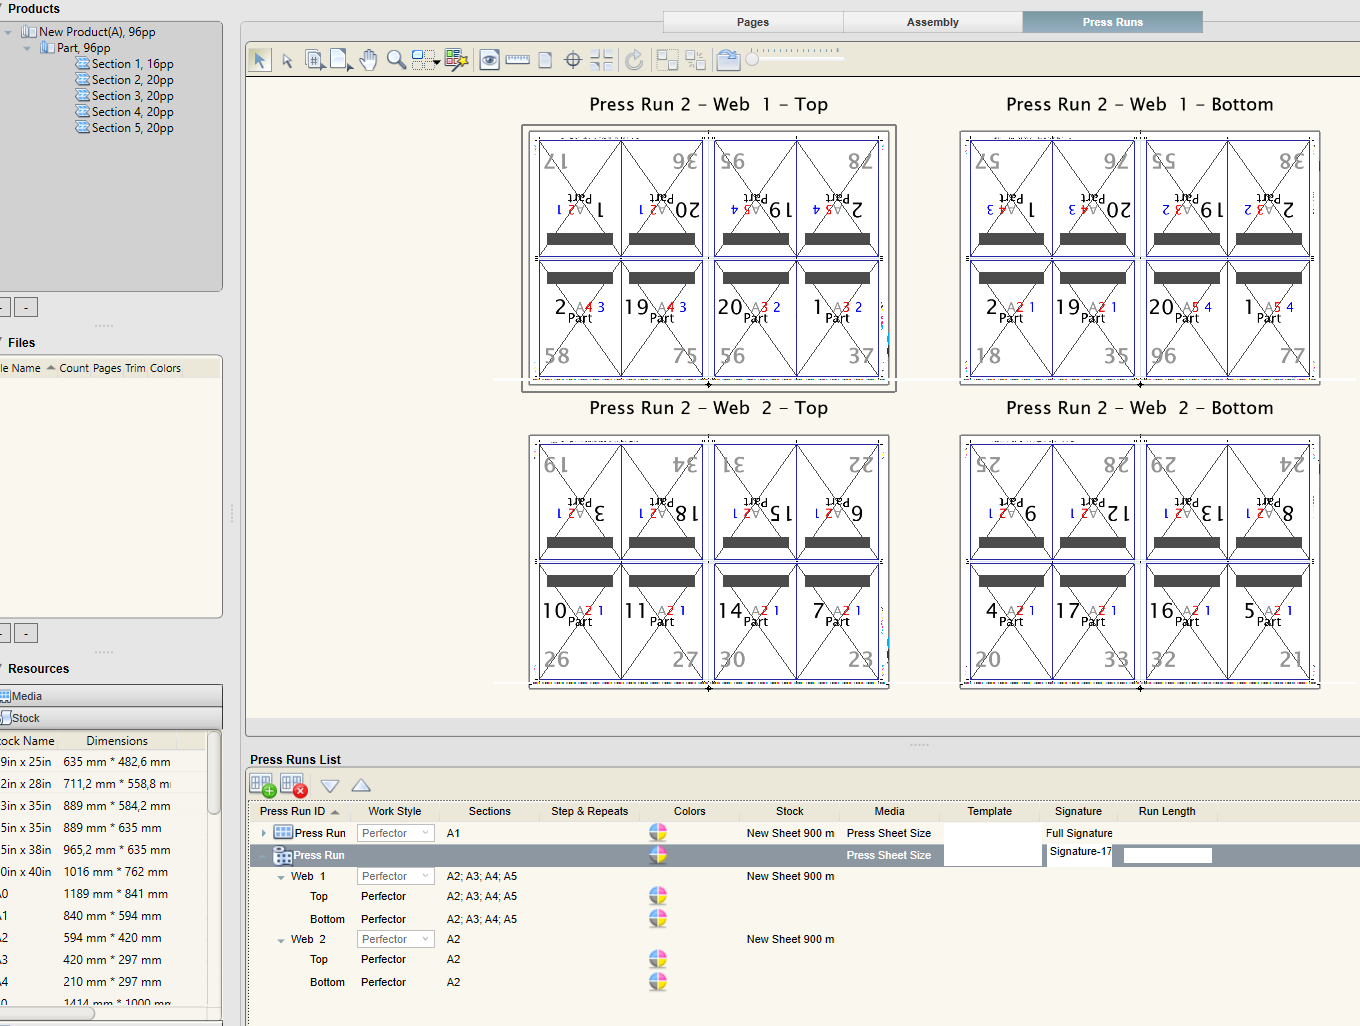Open Work Style dropdown for Web 2

coord(395,939)
